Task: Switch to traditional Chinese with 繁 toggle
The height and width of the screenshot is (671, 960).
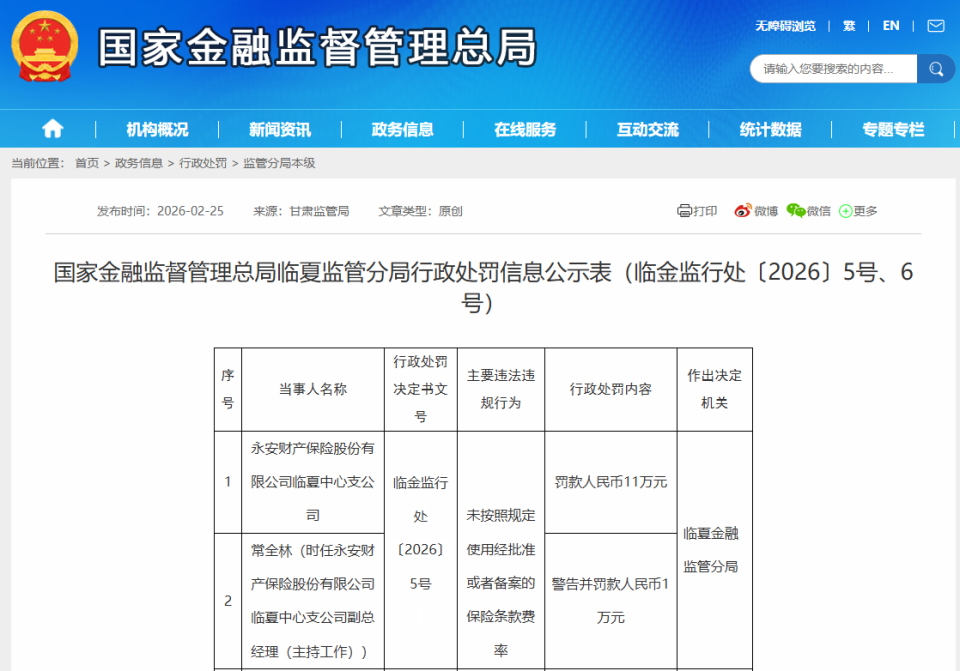Action: [x=848, y=25]
